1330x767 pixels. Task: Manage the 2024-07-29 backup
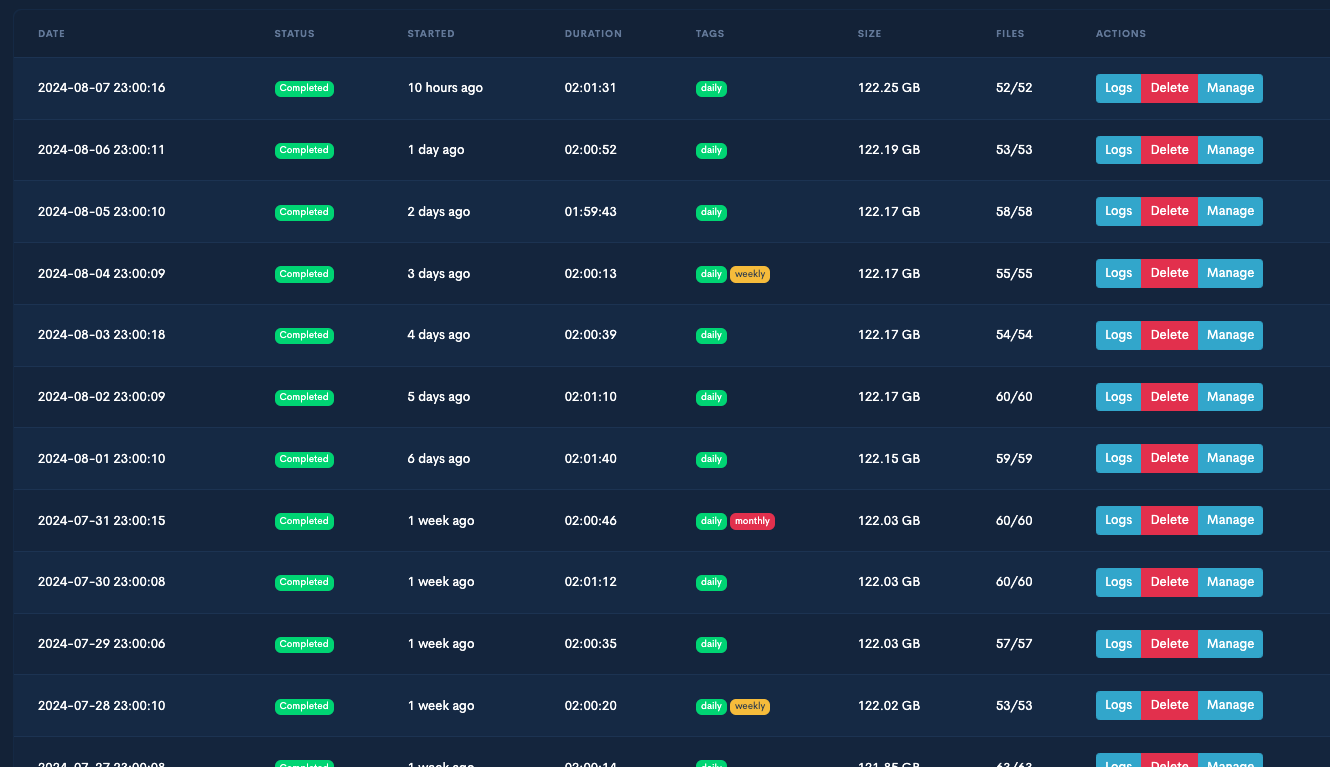click(x=1230, y=644)
